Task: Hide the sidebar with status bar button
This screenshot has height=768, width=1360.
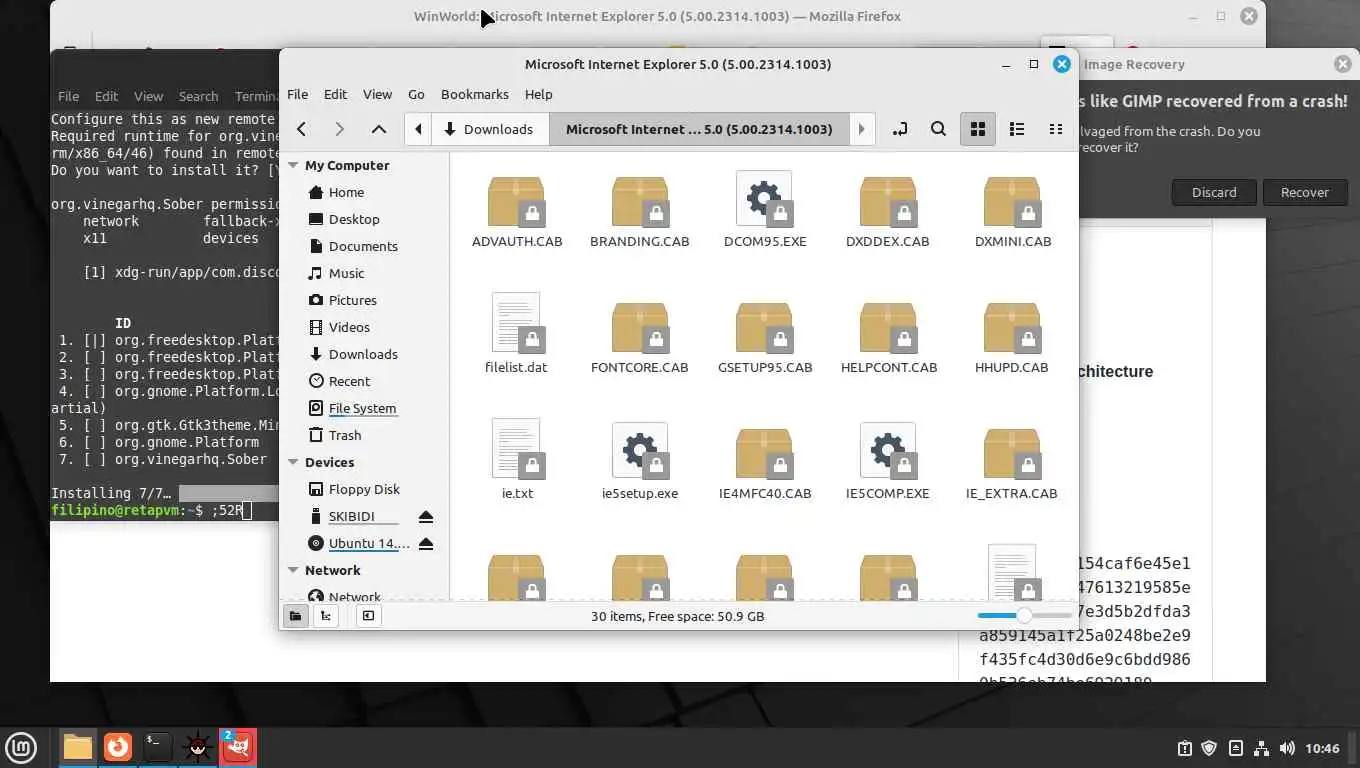Action: 368,616
